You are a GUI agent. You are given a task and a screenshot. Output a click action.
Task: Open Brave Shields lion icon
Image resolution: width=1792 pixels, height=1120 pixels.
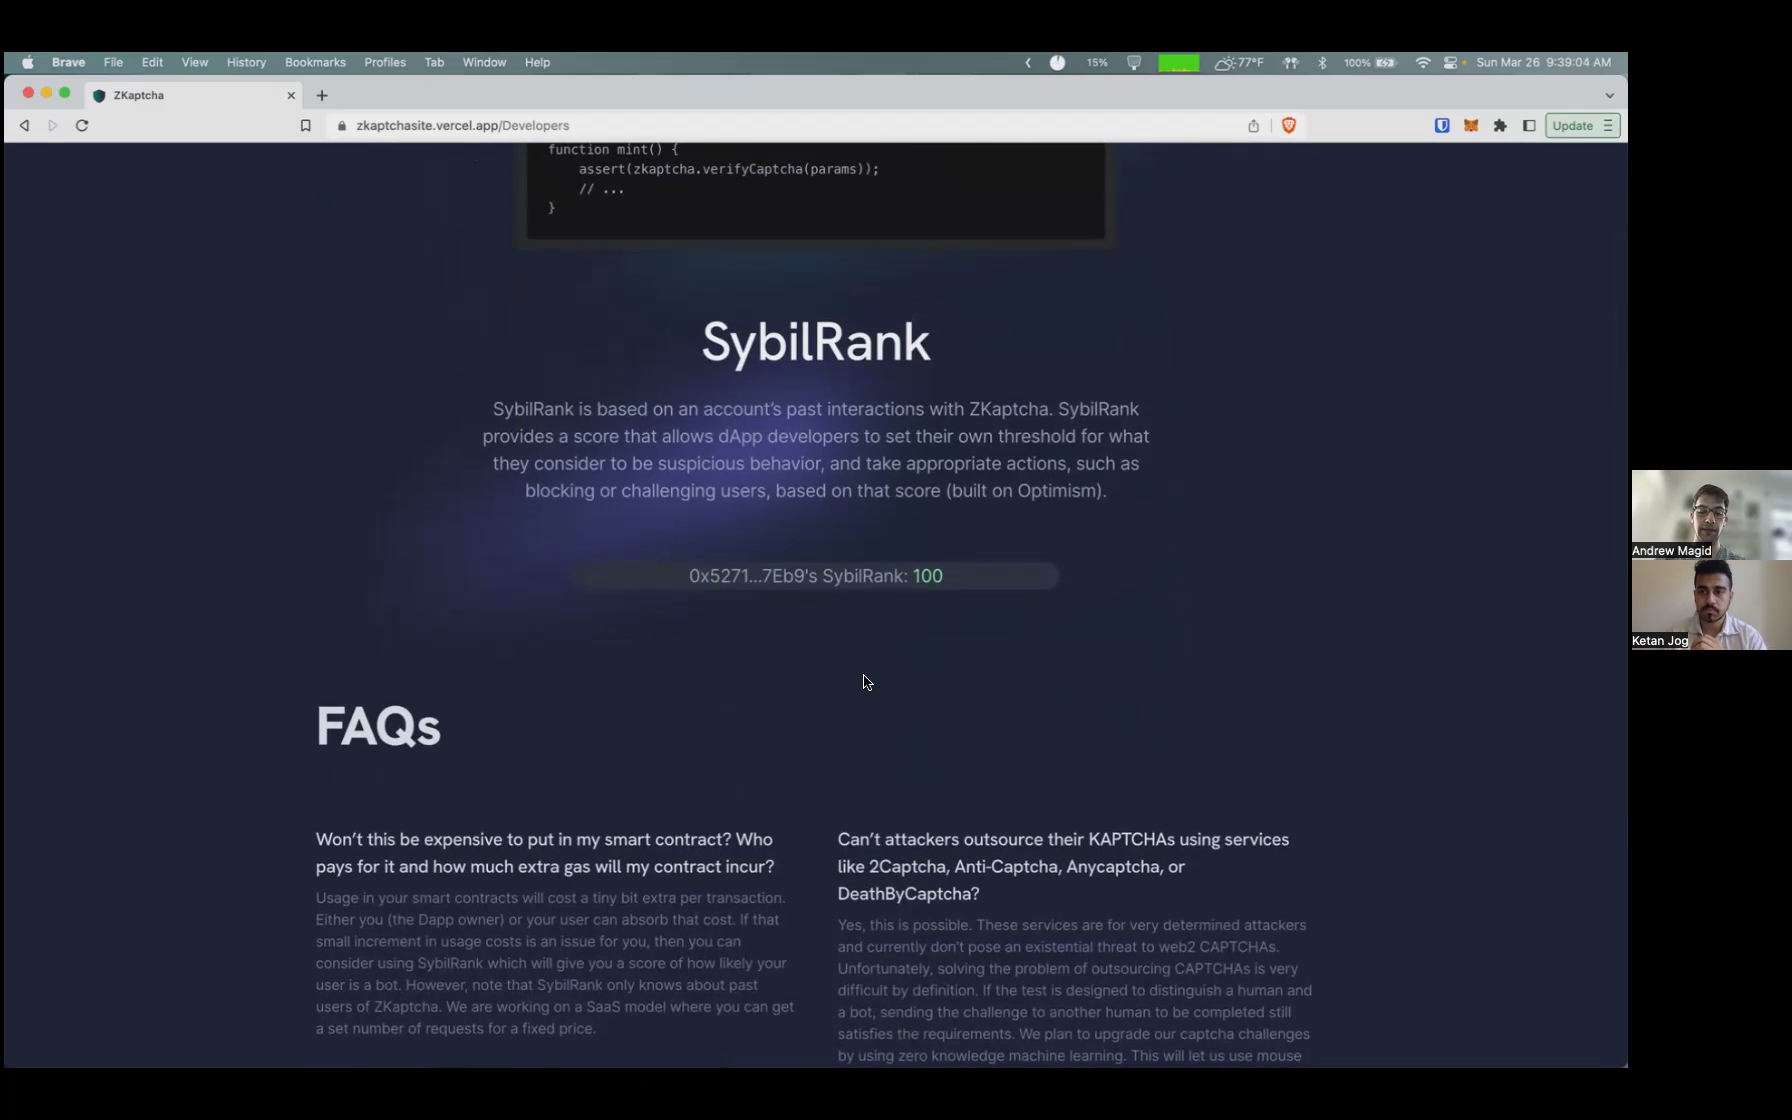pos(1289,125)
